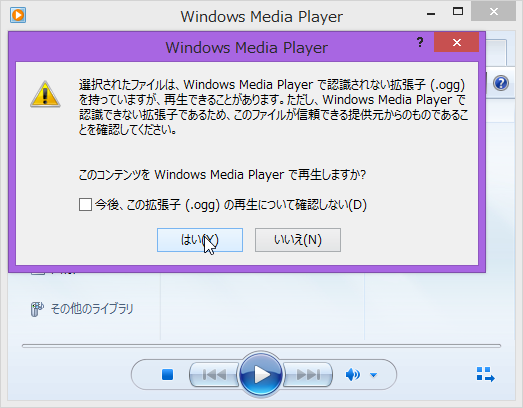
Task: Click the dialog's question mark help button
Action: pos(420,42)
